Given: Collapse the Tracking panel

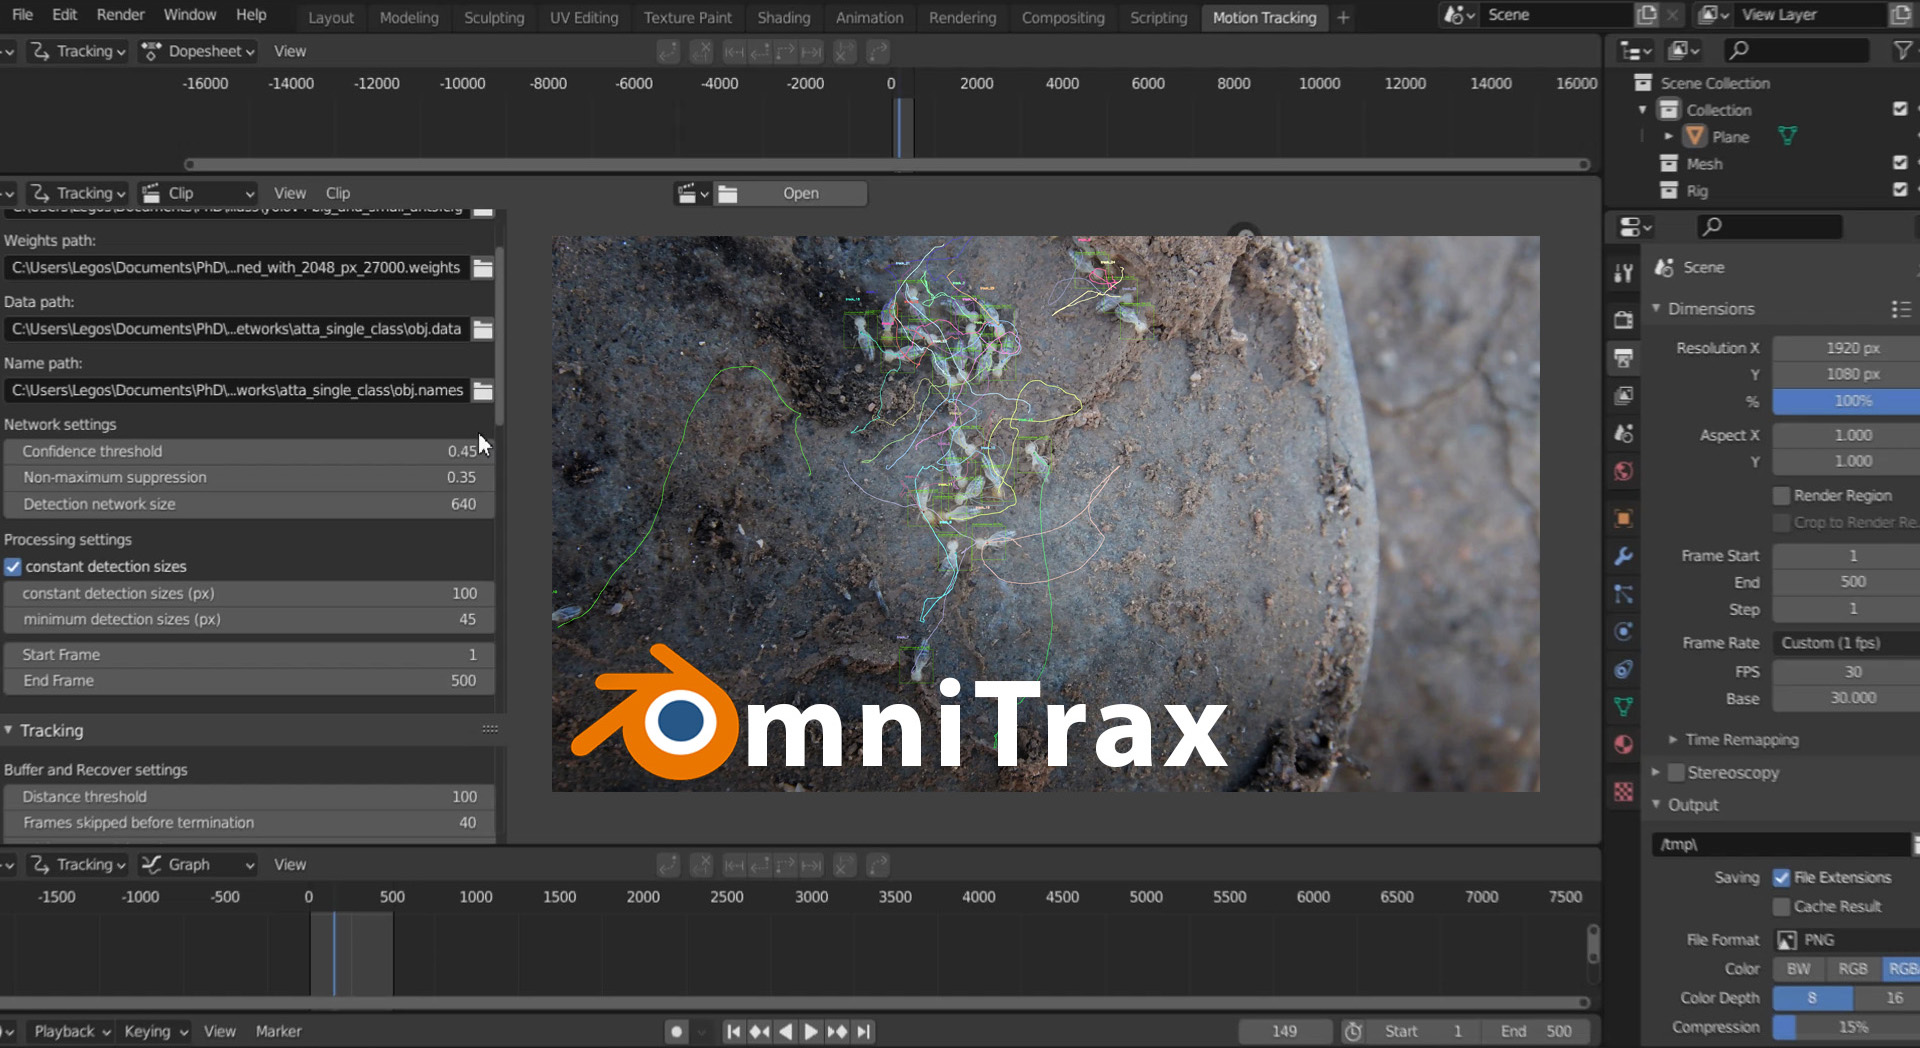Looking at the screenshot, I should (x=8, y=731).
